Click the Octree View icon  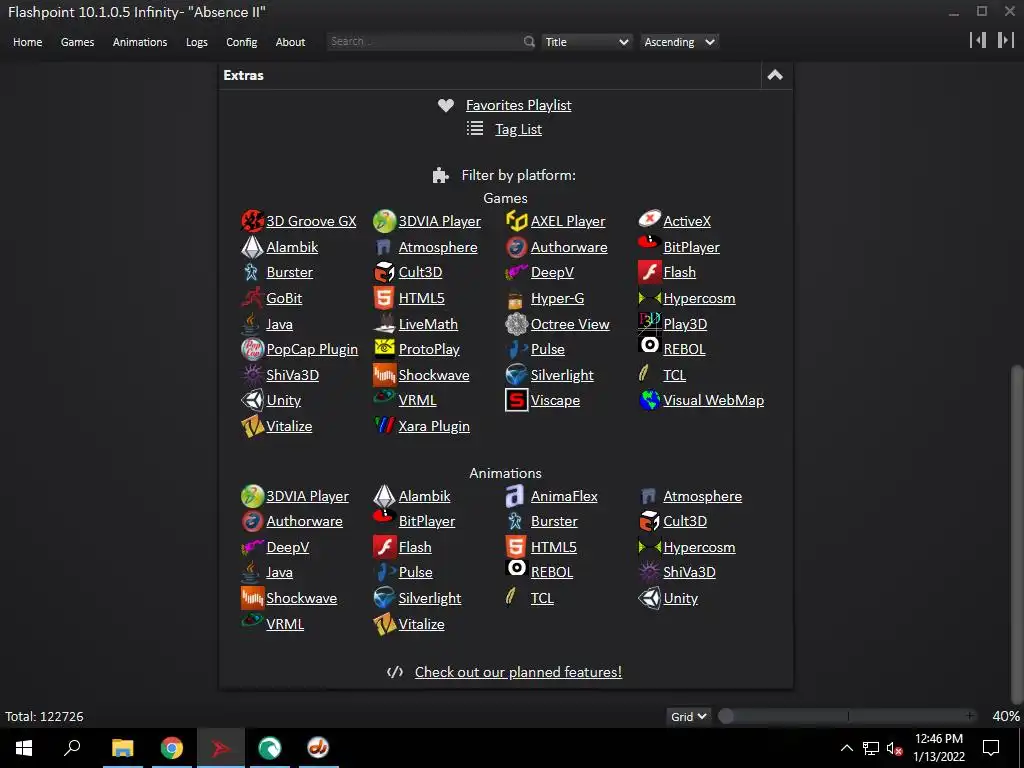click(x=516, y=324)
